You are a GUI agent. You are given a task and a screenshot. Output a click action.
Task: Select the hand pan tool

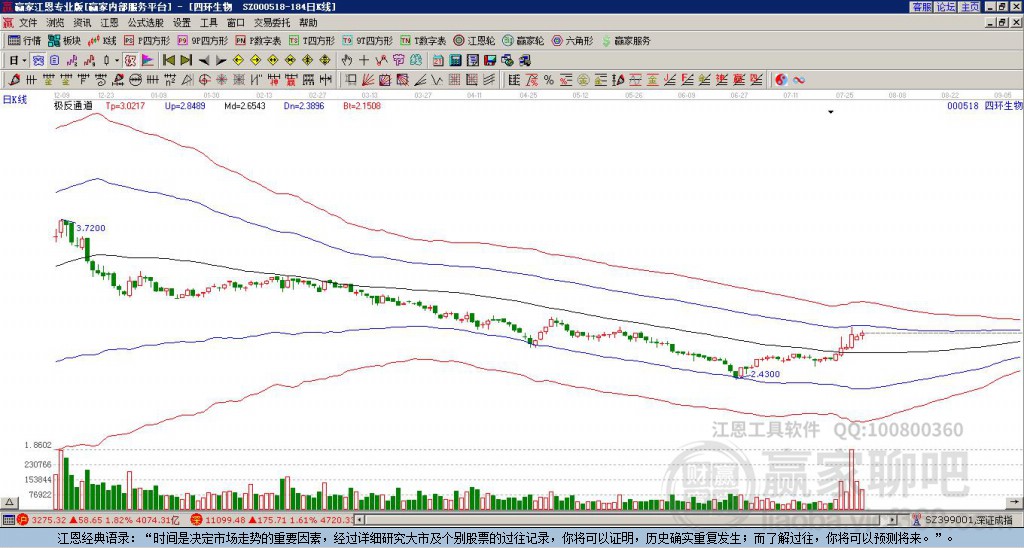[346, 61]
